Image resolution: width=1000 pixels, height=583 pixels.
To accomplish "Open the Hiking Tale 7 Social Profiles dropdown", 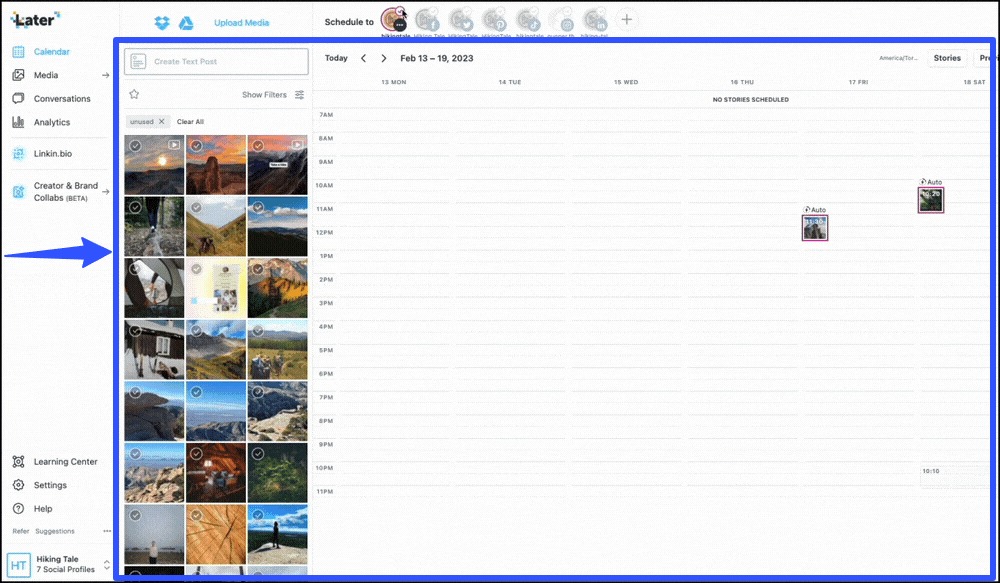I will click(60, 563).
